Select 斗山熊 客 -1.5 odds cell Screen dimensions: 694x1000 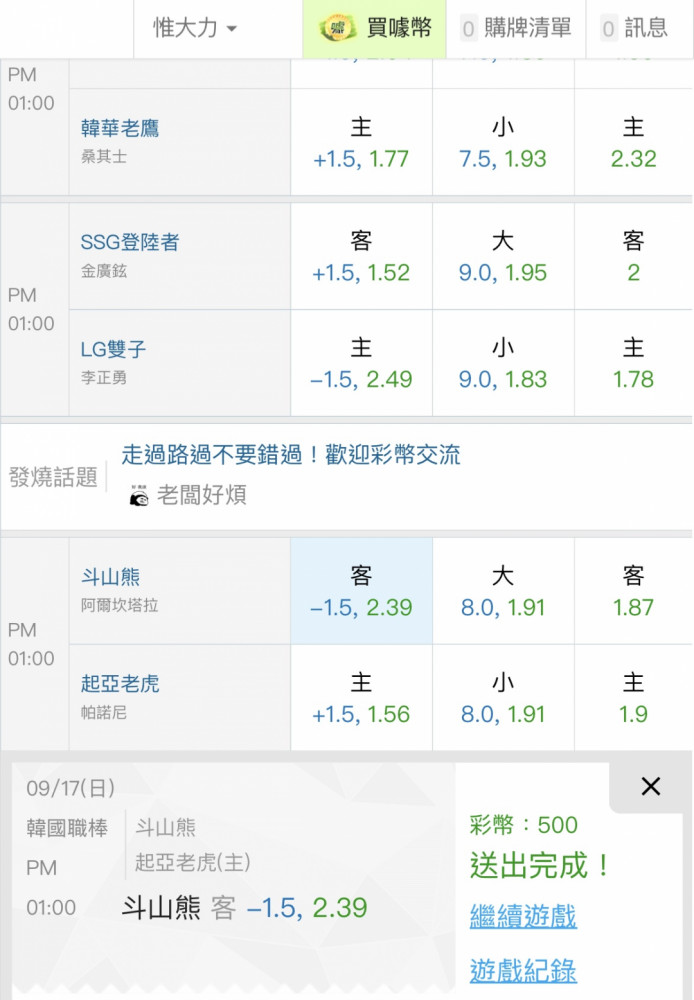[x=361, y=592]
